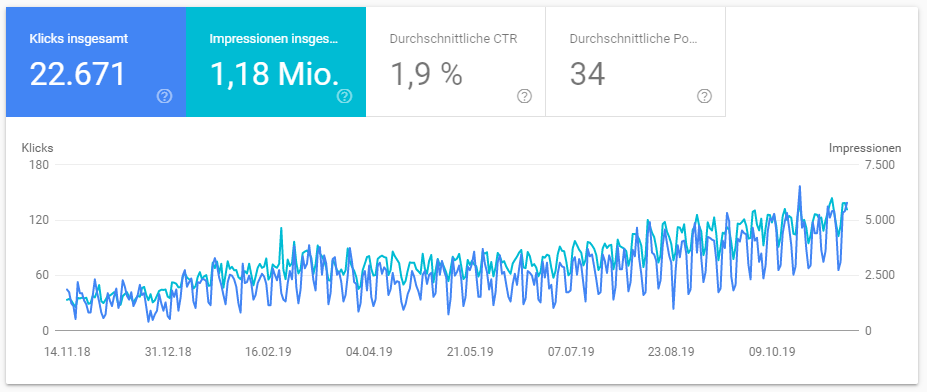Select the 04.04.19 date on chart axis
This screenshot has width=927, height=392.
pyautogui.click(x=369, y=352)
